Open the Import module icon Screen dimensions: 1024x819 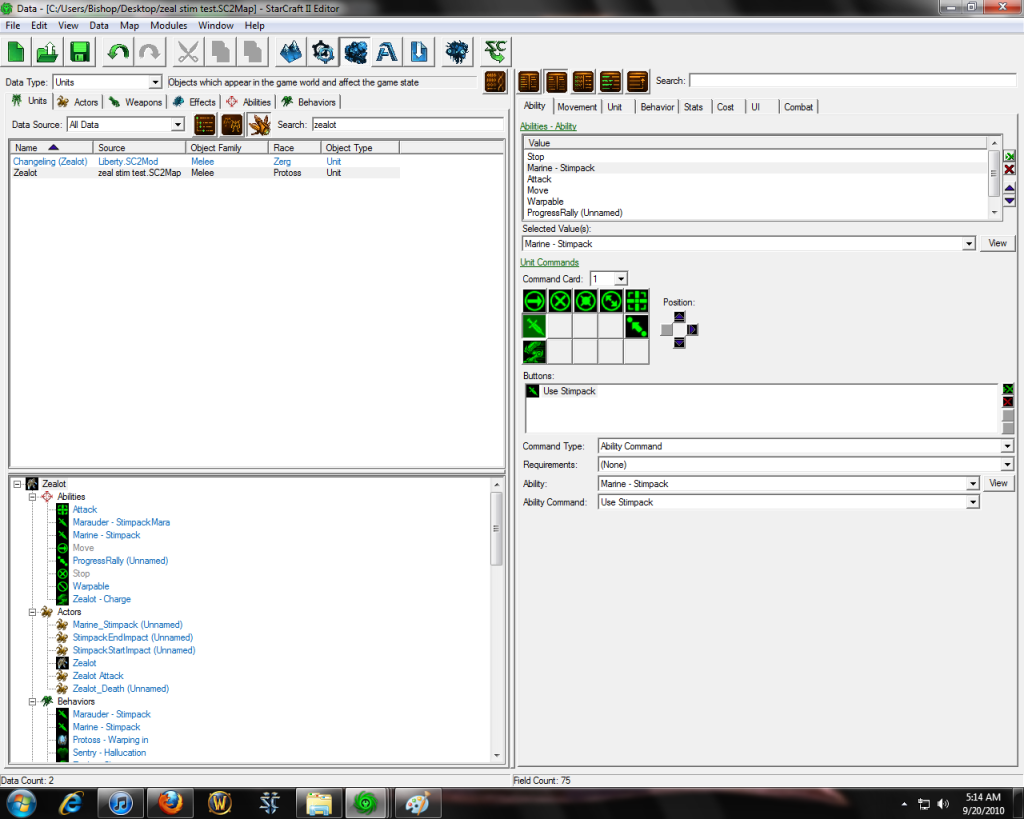(x=419, y=52)
